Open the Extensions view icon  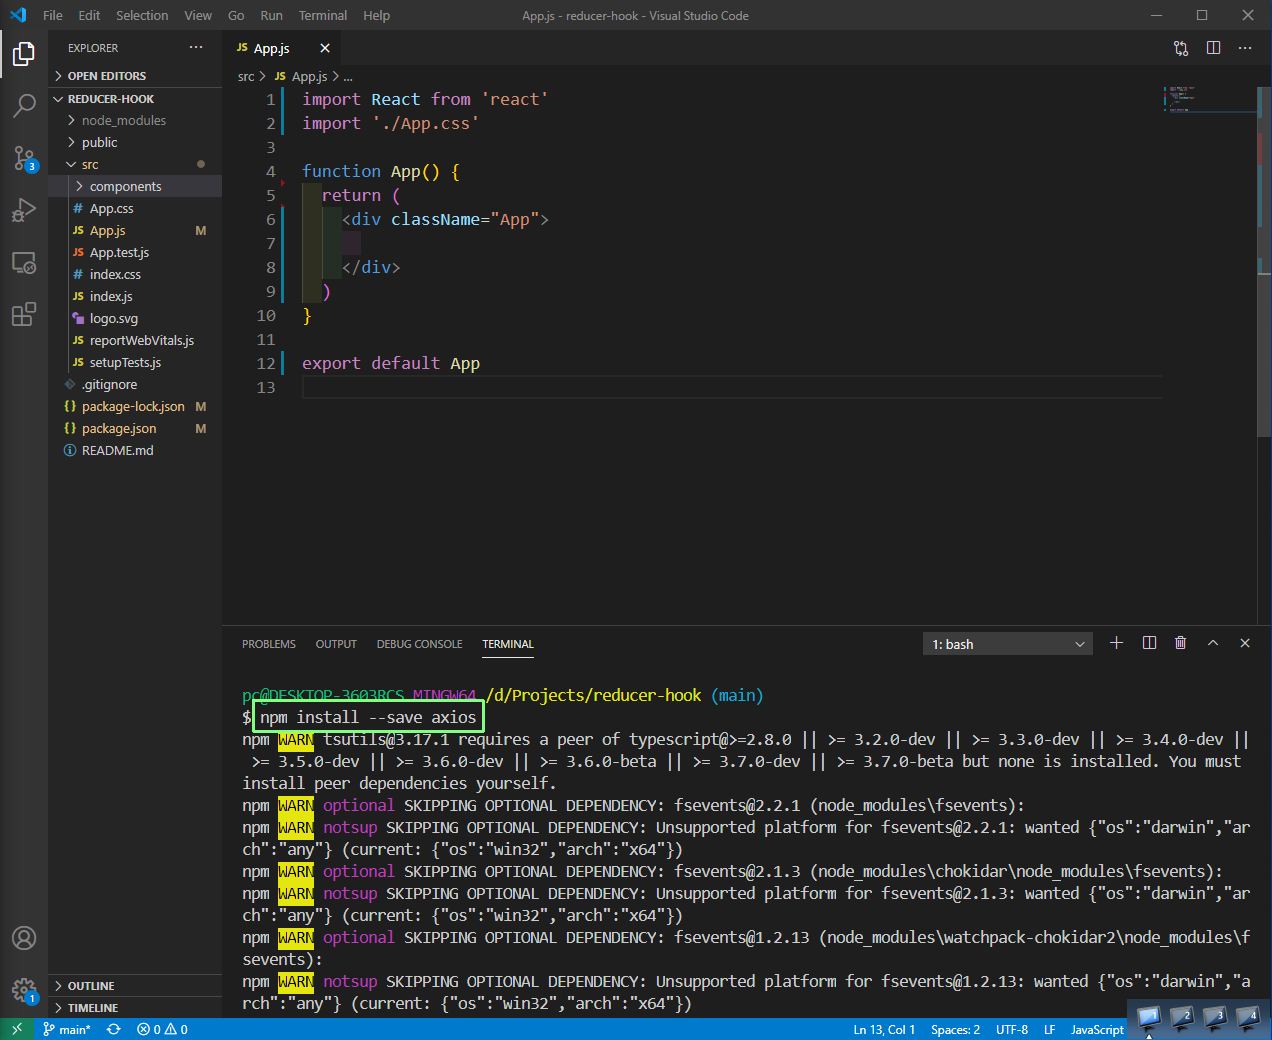click(x=24, y=315)
